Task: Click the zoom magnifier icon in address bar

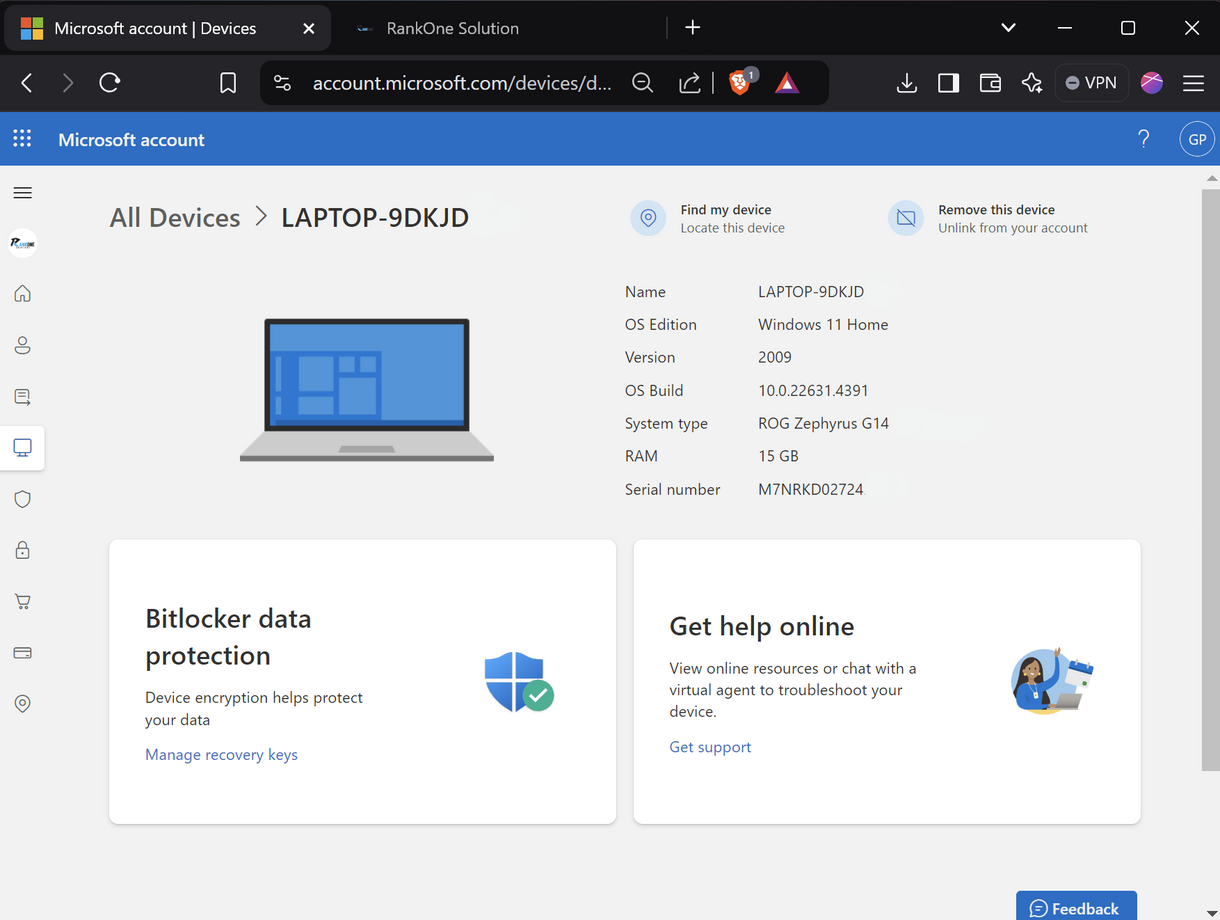Action: coord(643,83)
